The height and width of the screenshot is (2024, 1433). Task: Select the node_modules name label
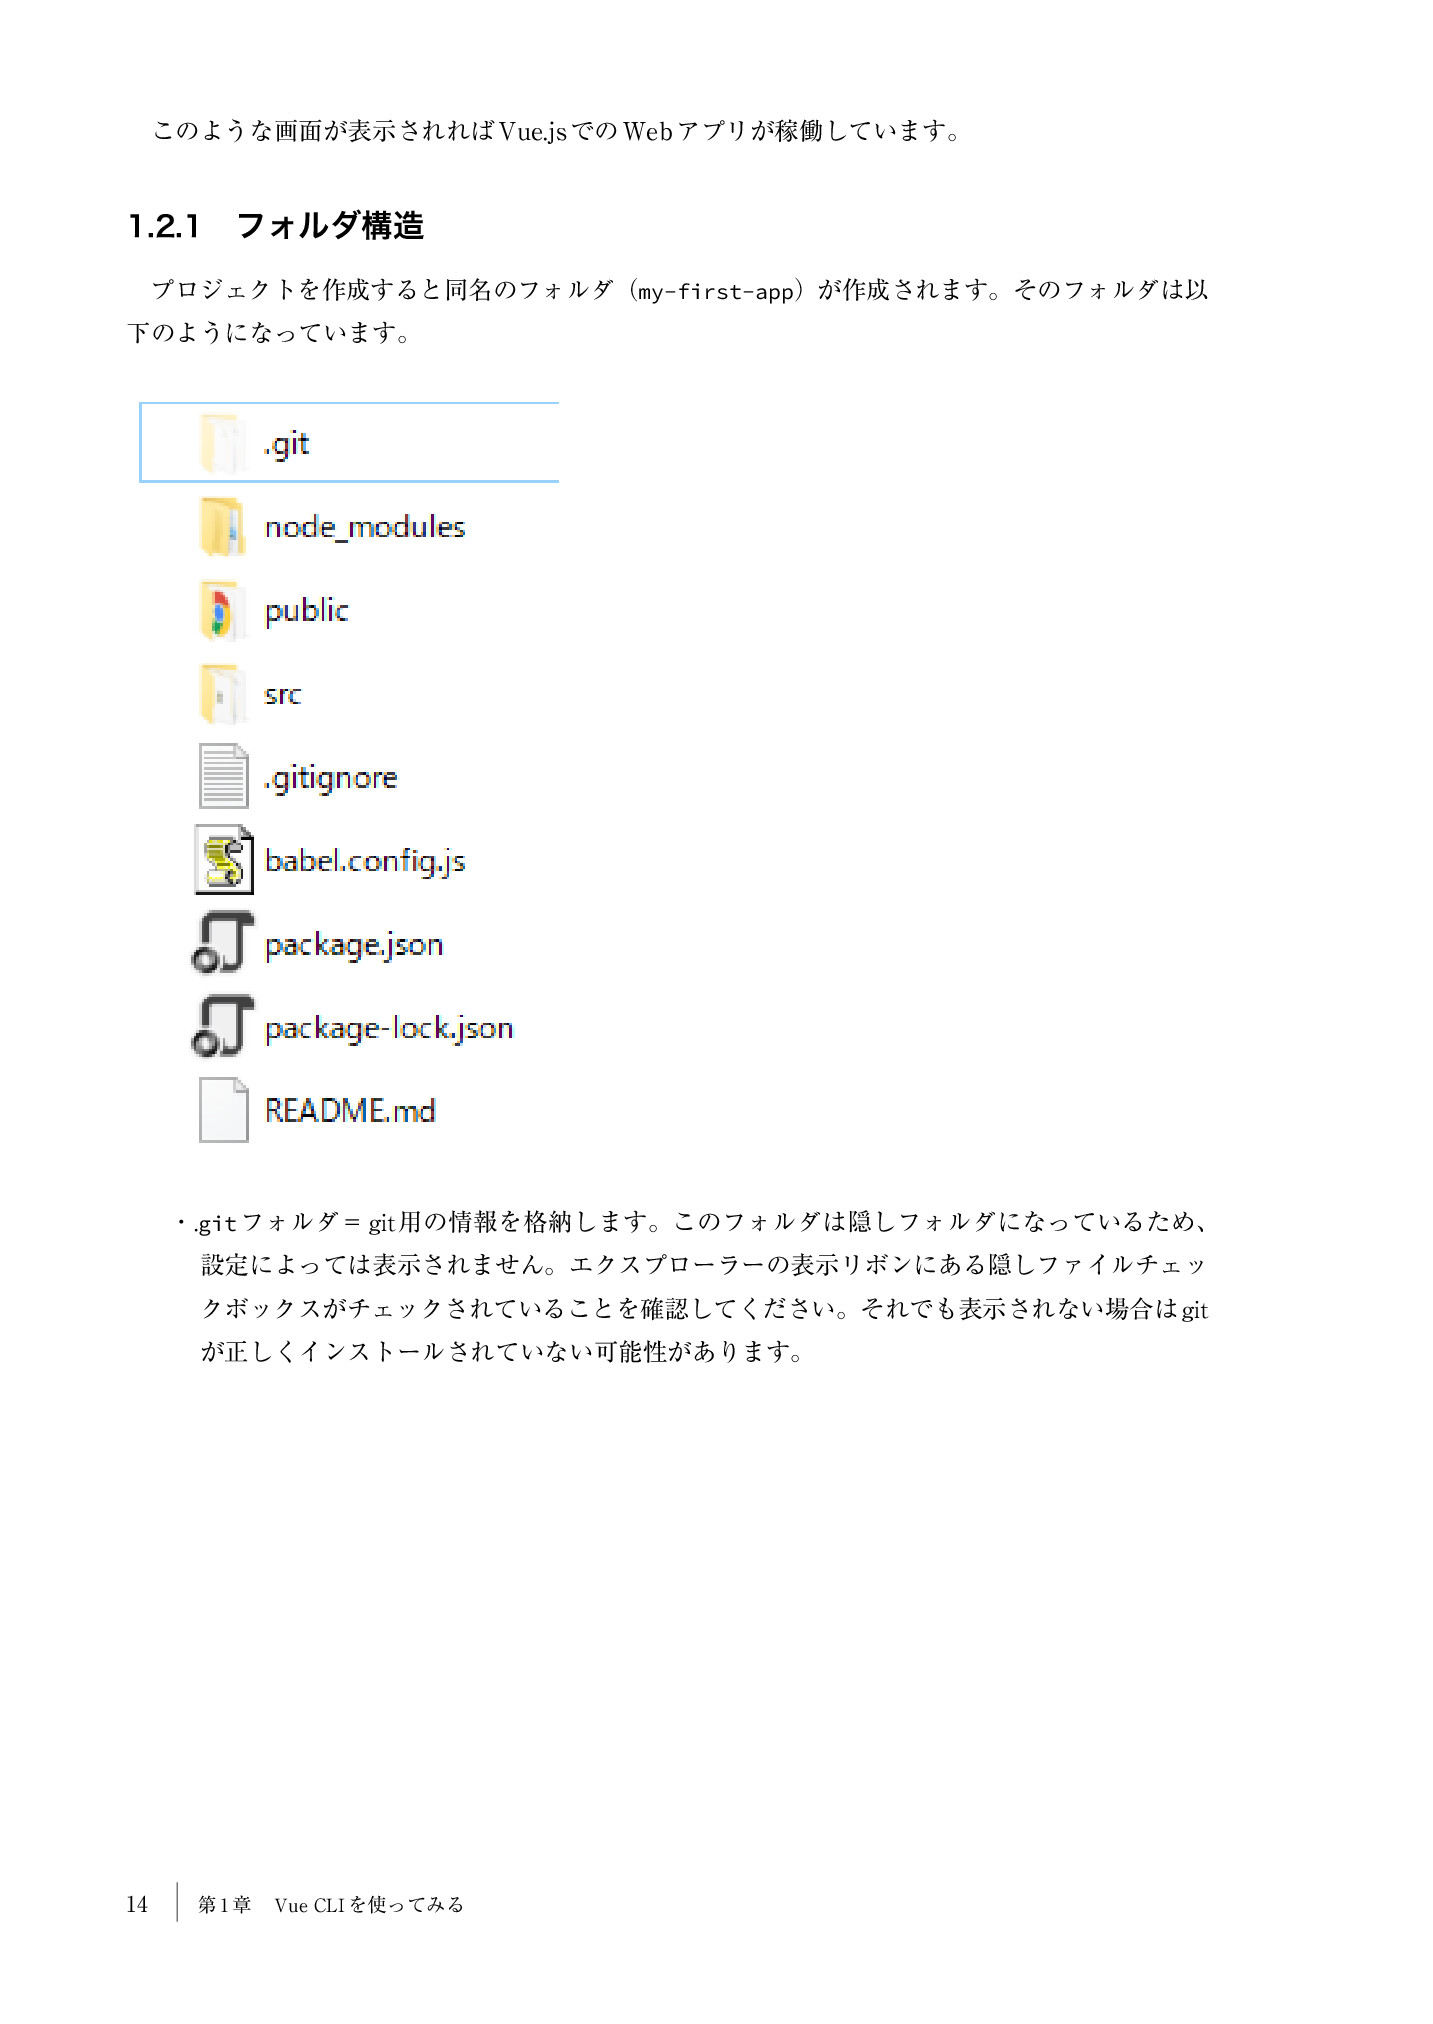pos(365,527)
